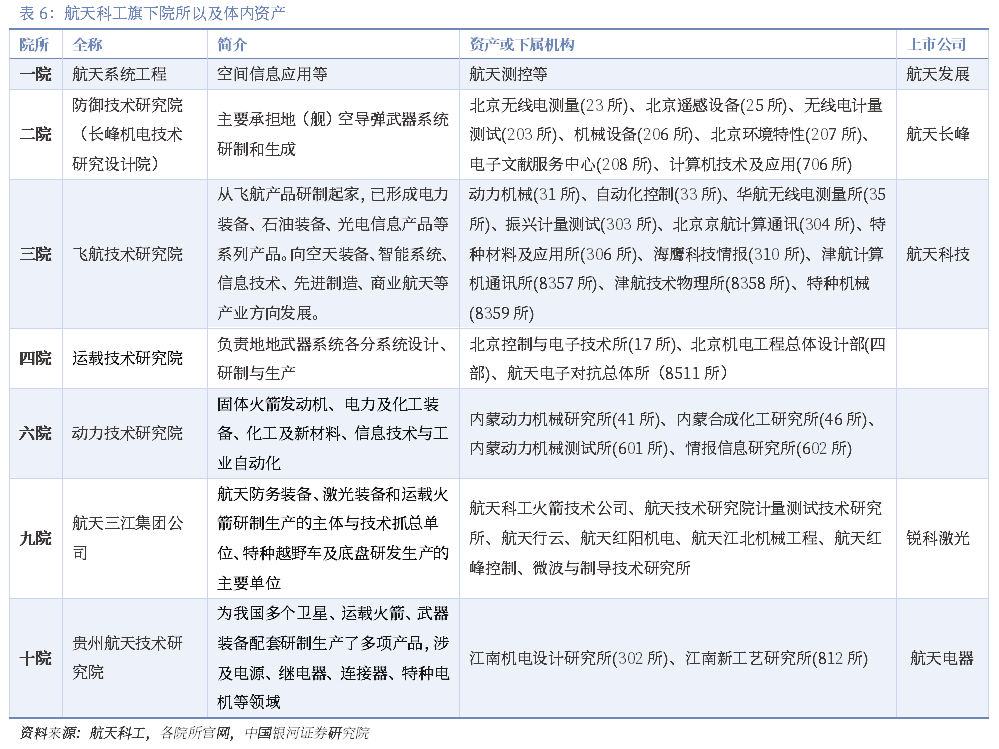The image size is (999, 749).
Task: Select the 十院 row label
Action: [x=35, y=658]
